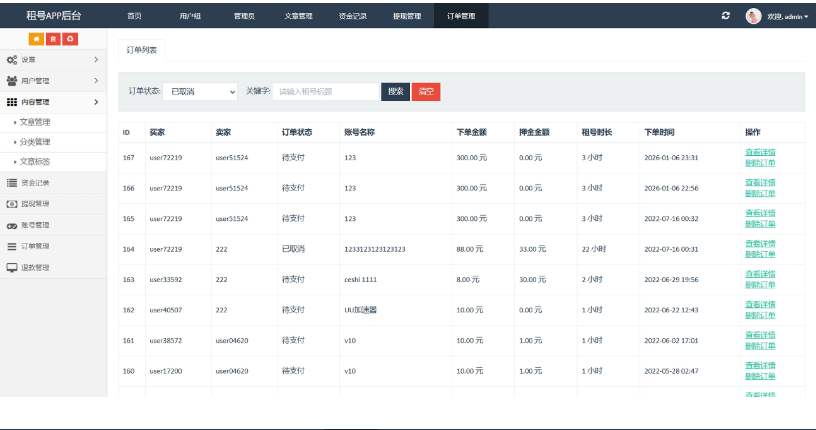Click order time 2026-01-06 23:31
The image size is (816, 430).
click(671, 158)
